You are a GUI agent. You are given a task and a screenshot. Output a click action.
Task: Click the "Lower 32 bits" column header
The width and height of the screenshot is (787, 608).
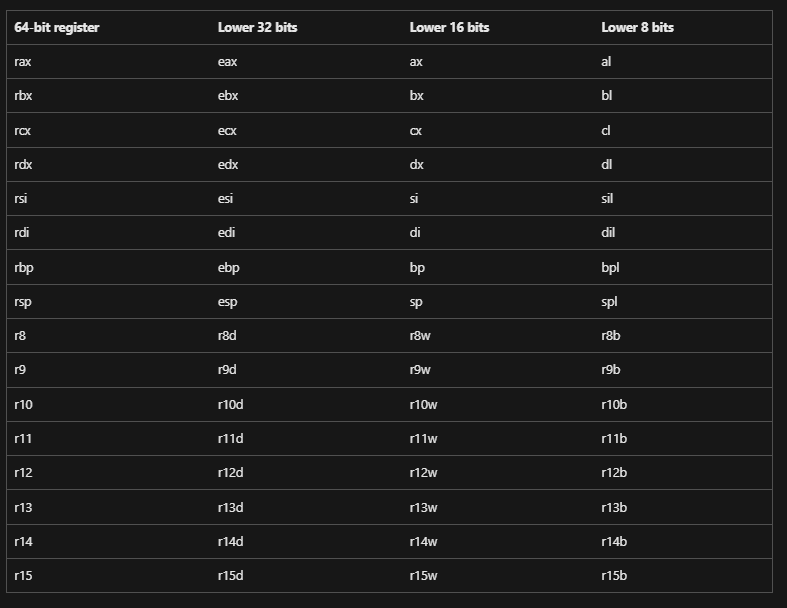click(x=257, y=28)
